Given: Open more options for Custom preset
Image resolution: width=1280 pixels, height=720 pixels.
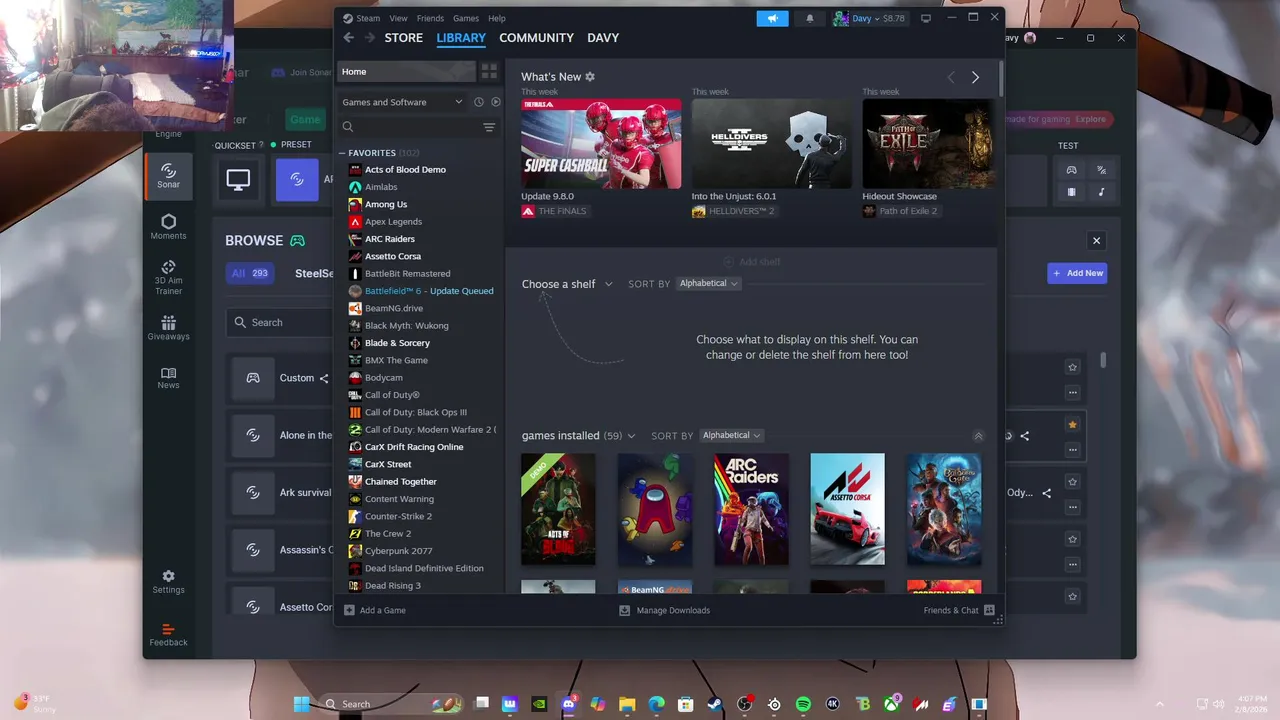Looking at the screenshot, I should [1072, 392].
